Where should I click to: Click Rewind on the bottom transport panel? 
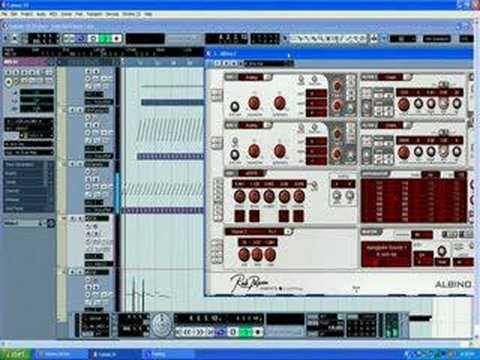(x=189, y=332)
